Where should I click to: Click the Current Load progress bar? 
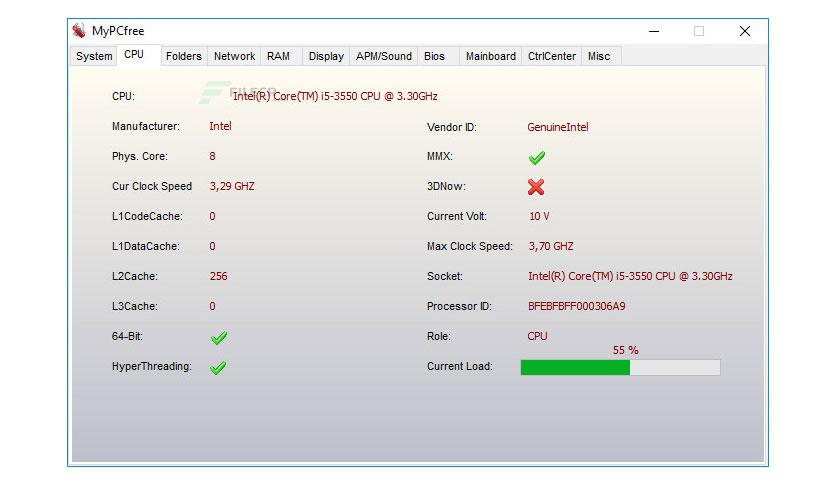coord(620,367)
